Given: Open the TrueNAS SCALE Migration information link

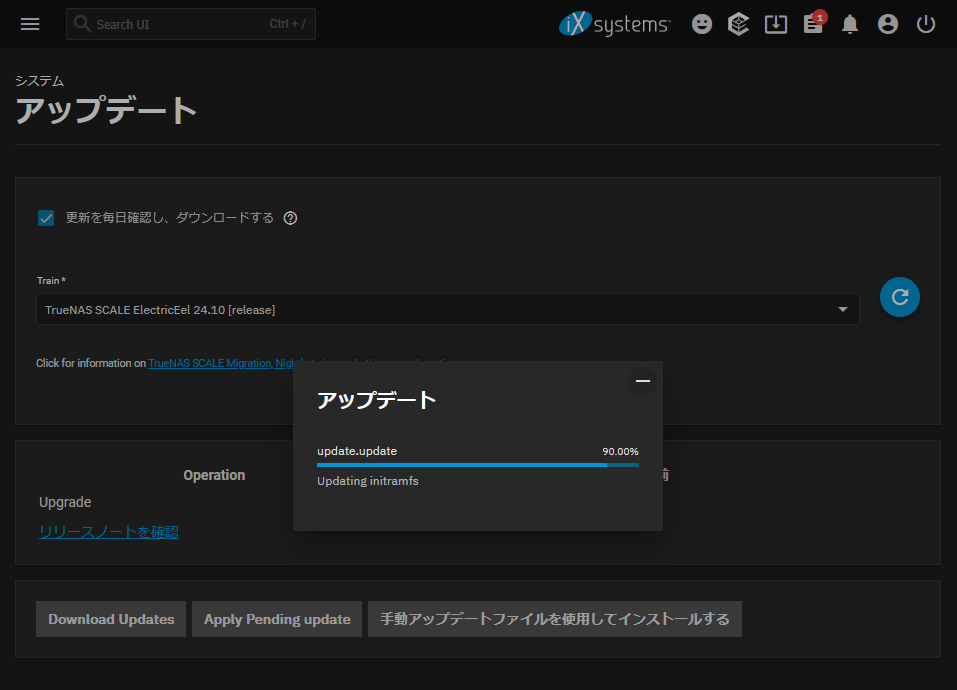Looking at the screenshot, I should click(222, 363).
